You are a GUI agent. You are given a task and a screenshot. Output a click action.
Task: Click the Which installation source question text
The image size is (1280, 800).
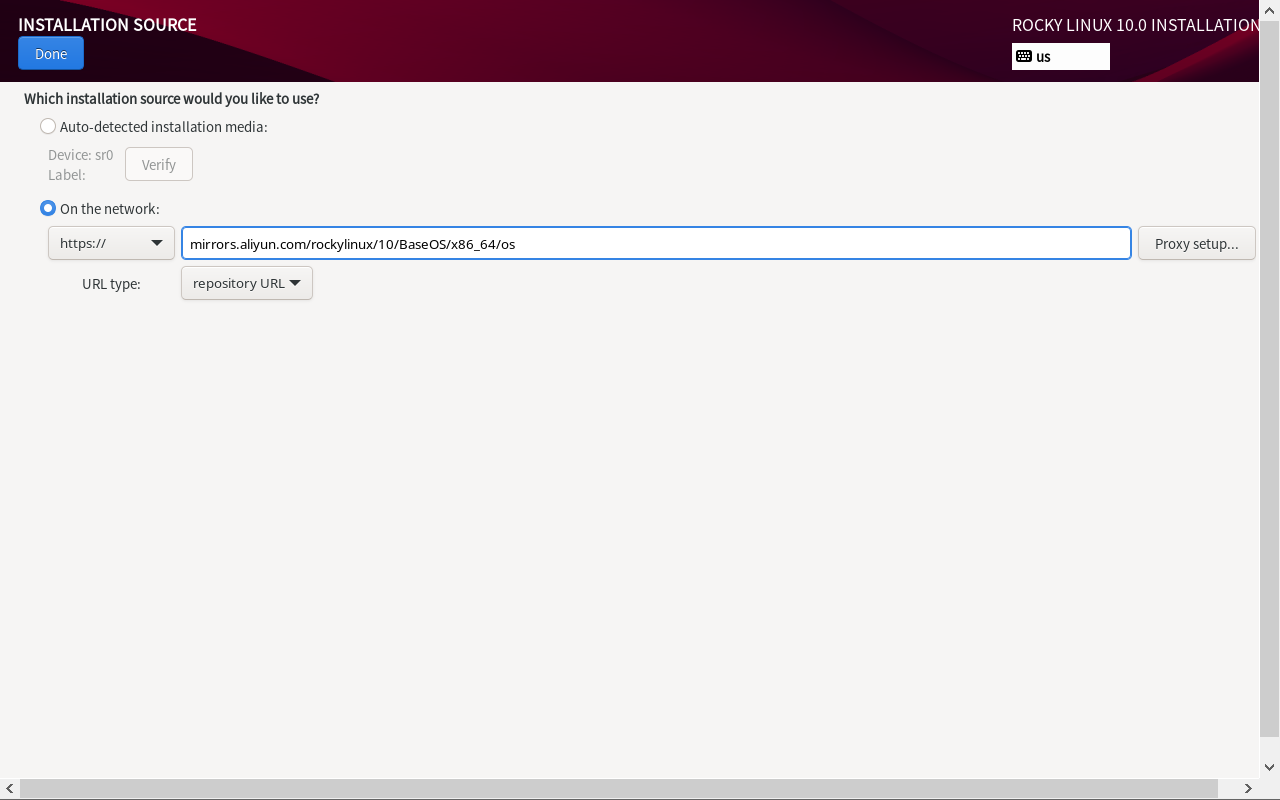172,99
